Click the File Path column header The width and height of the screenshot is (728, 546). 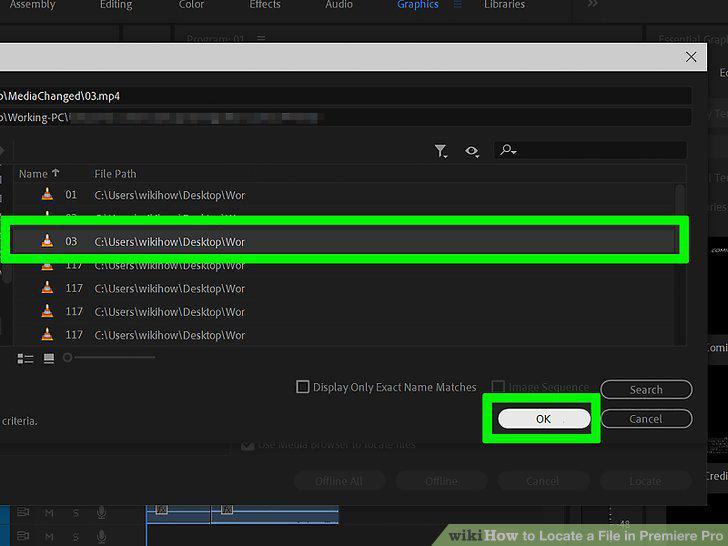click(x=115, y=174)
